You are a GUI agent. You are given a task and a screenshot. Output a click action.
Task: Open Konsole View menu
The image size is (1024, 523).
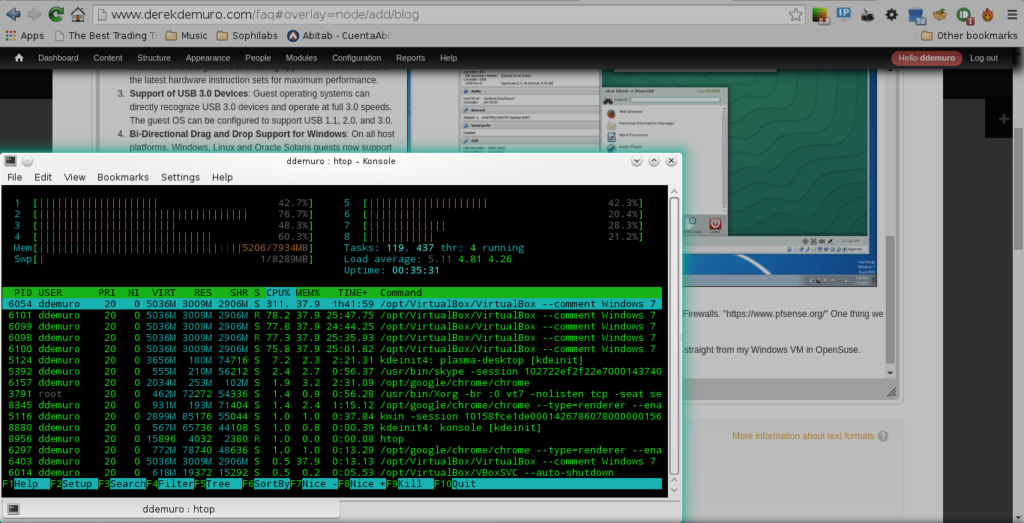74,177
